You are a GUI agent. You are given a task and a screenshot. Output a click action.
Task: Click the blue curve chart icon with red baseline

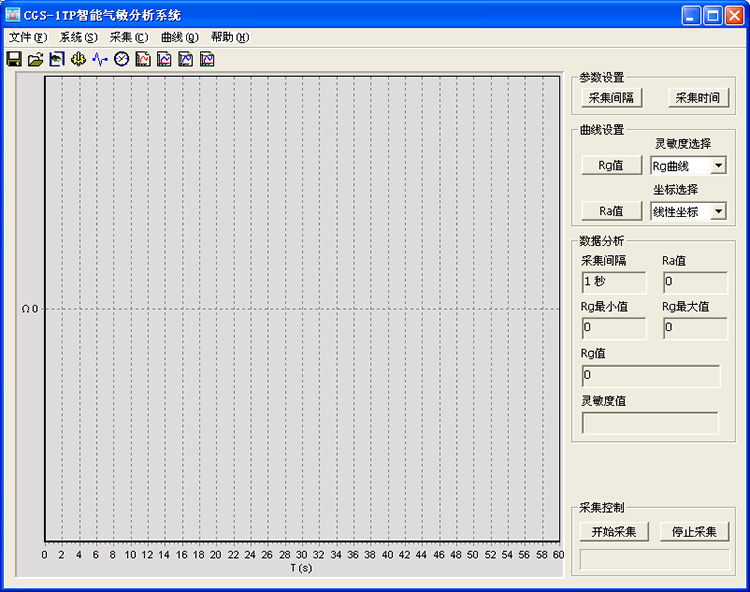[164, 59]
